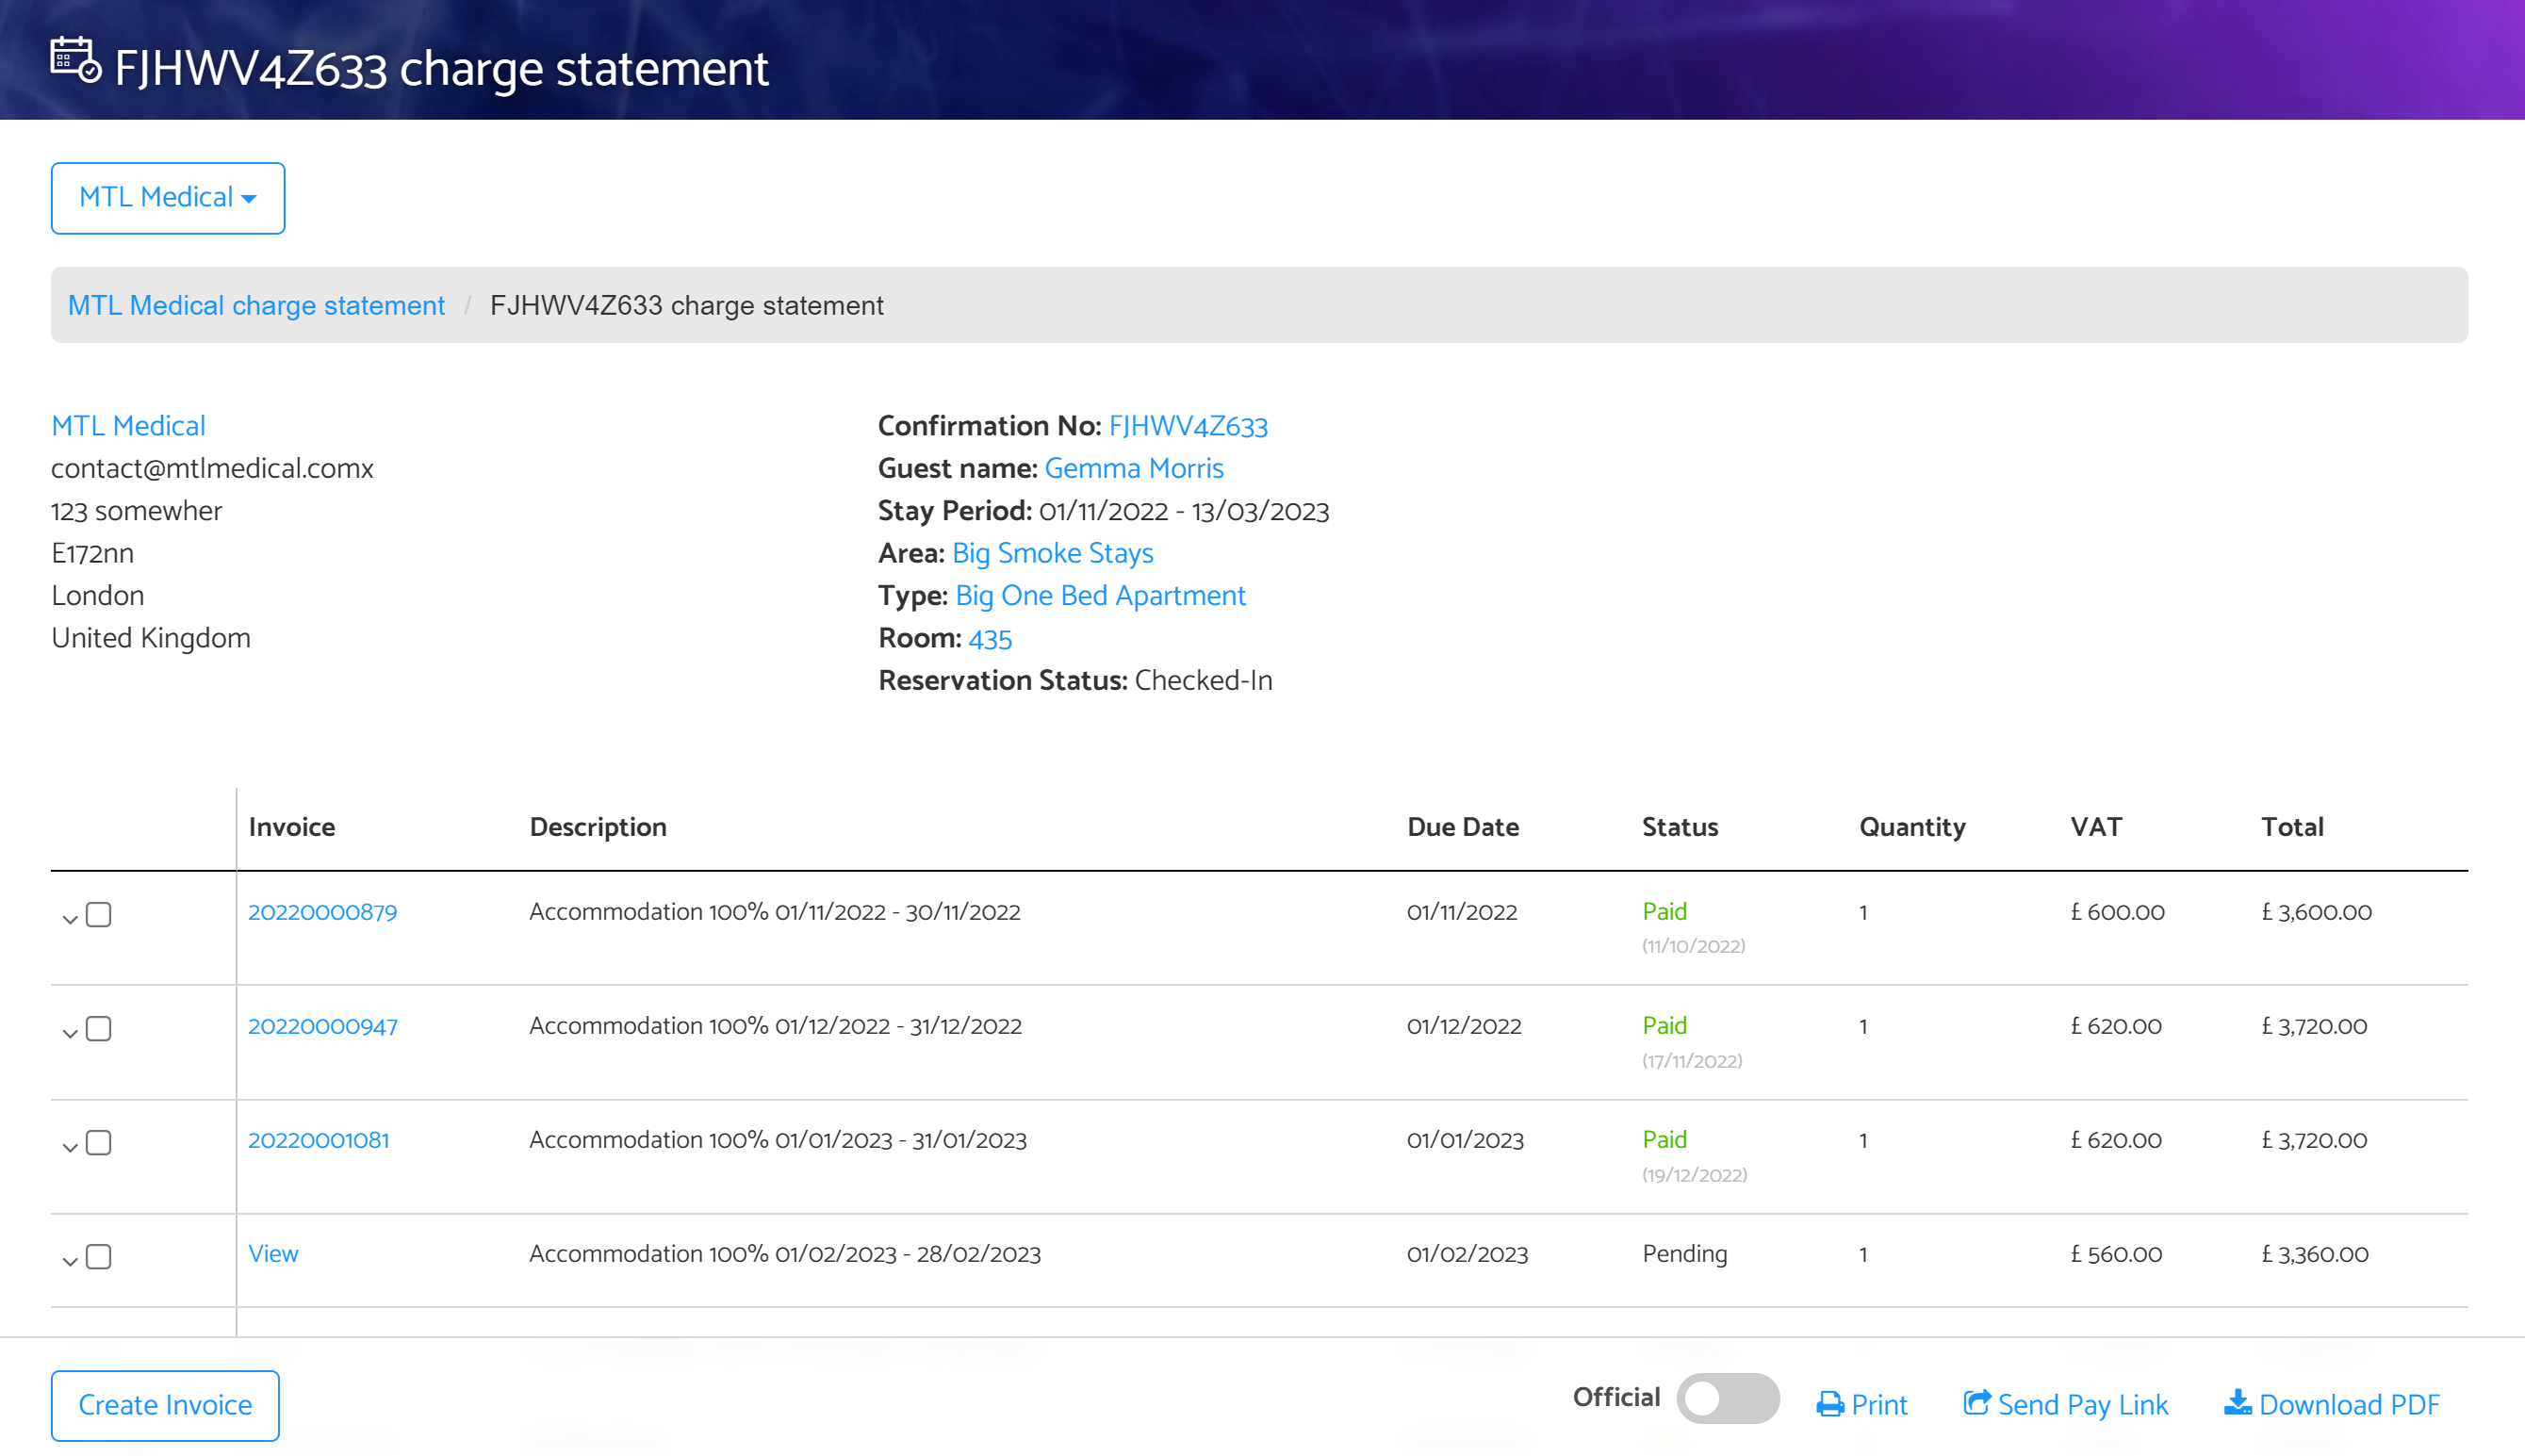The image size is (2525, 1456).
Task: Click View for the February accommodation charge
Action: click(273, 1254)
